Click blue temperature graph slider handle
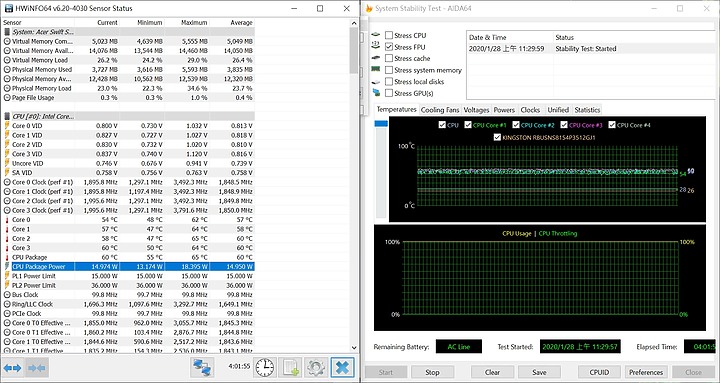This screenshot has width=720, height=383. [381, 124]
